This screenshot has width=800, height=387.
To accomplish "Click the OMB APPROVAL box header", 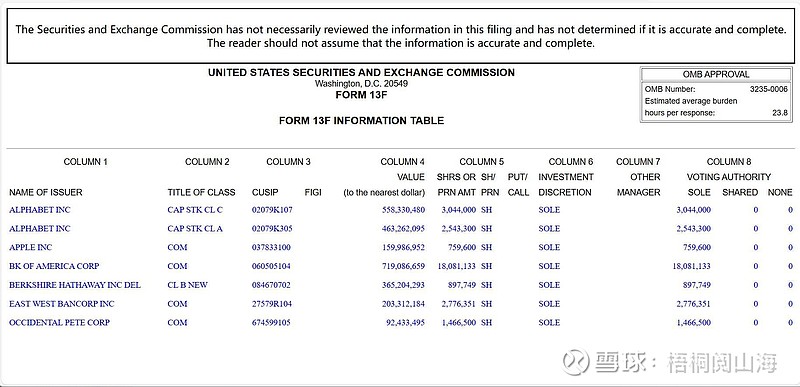I will pyautogui.click(x=716, y=75).
